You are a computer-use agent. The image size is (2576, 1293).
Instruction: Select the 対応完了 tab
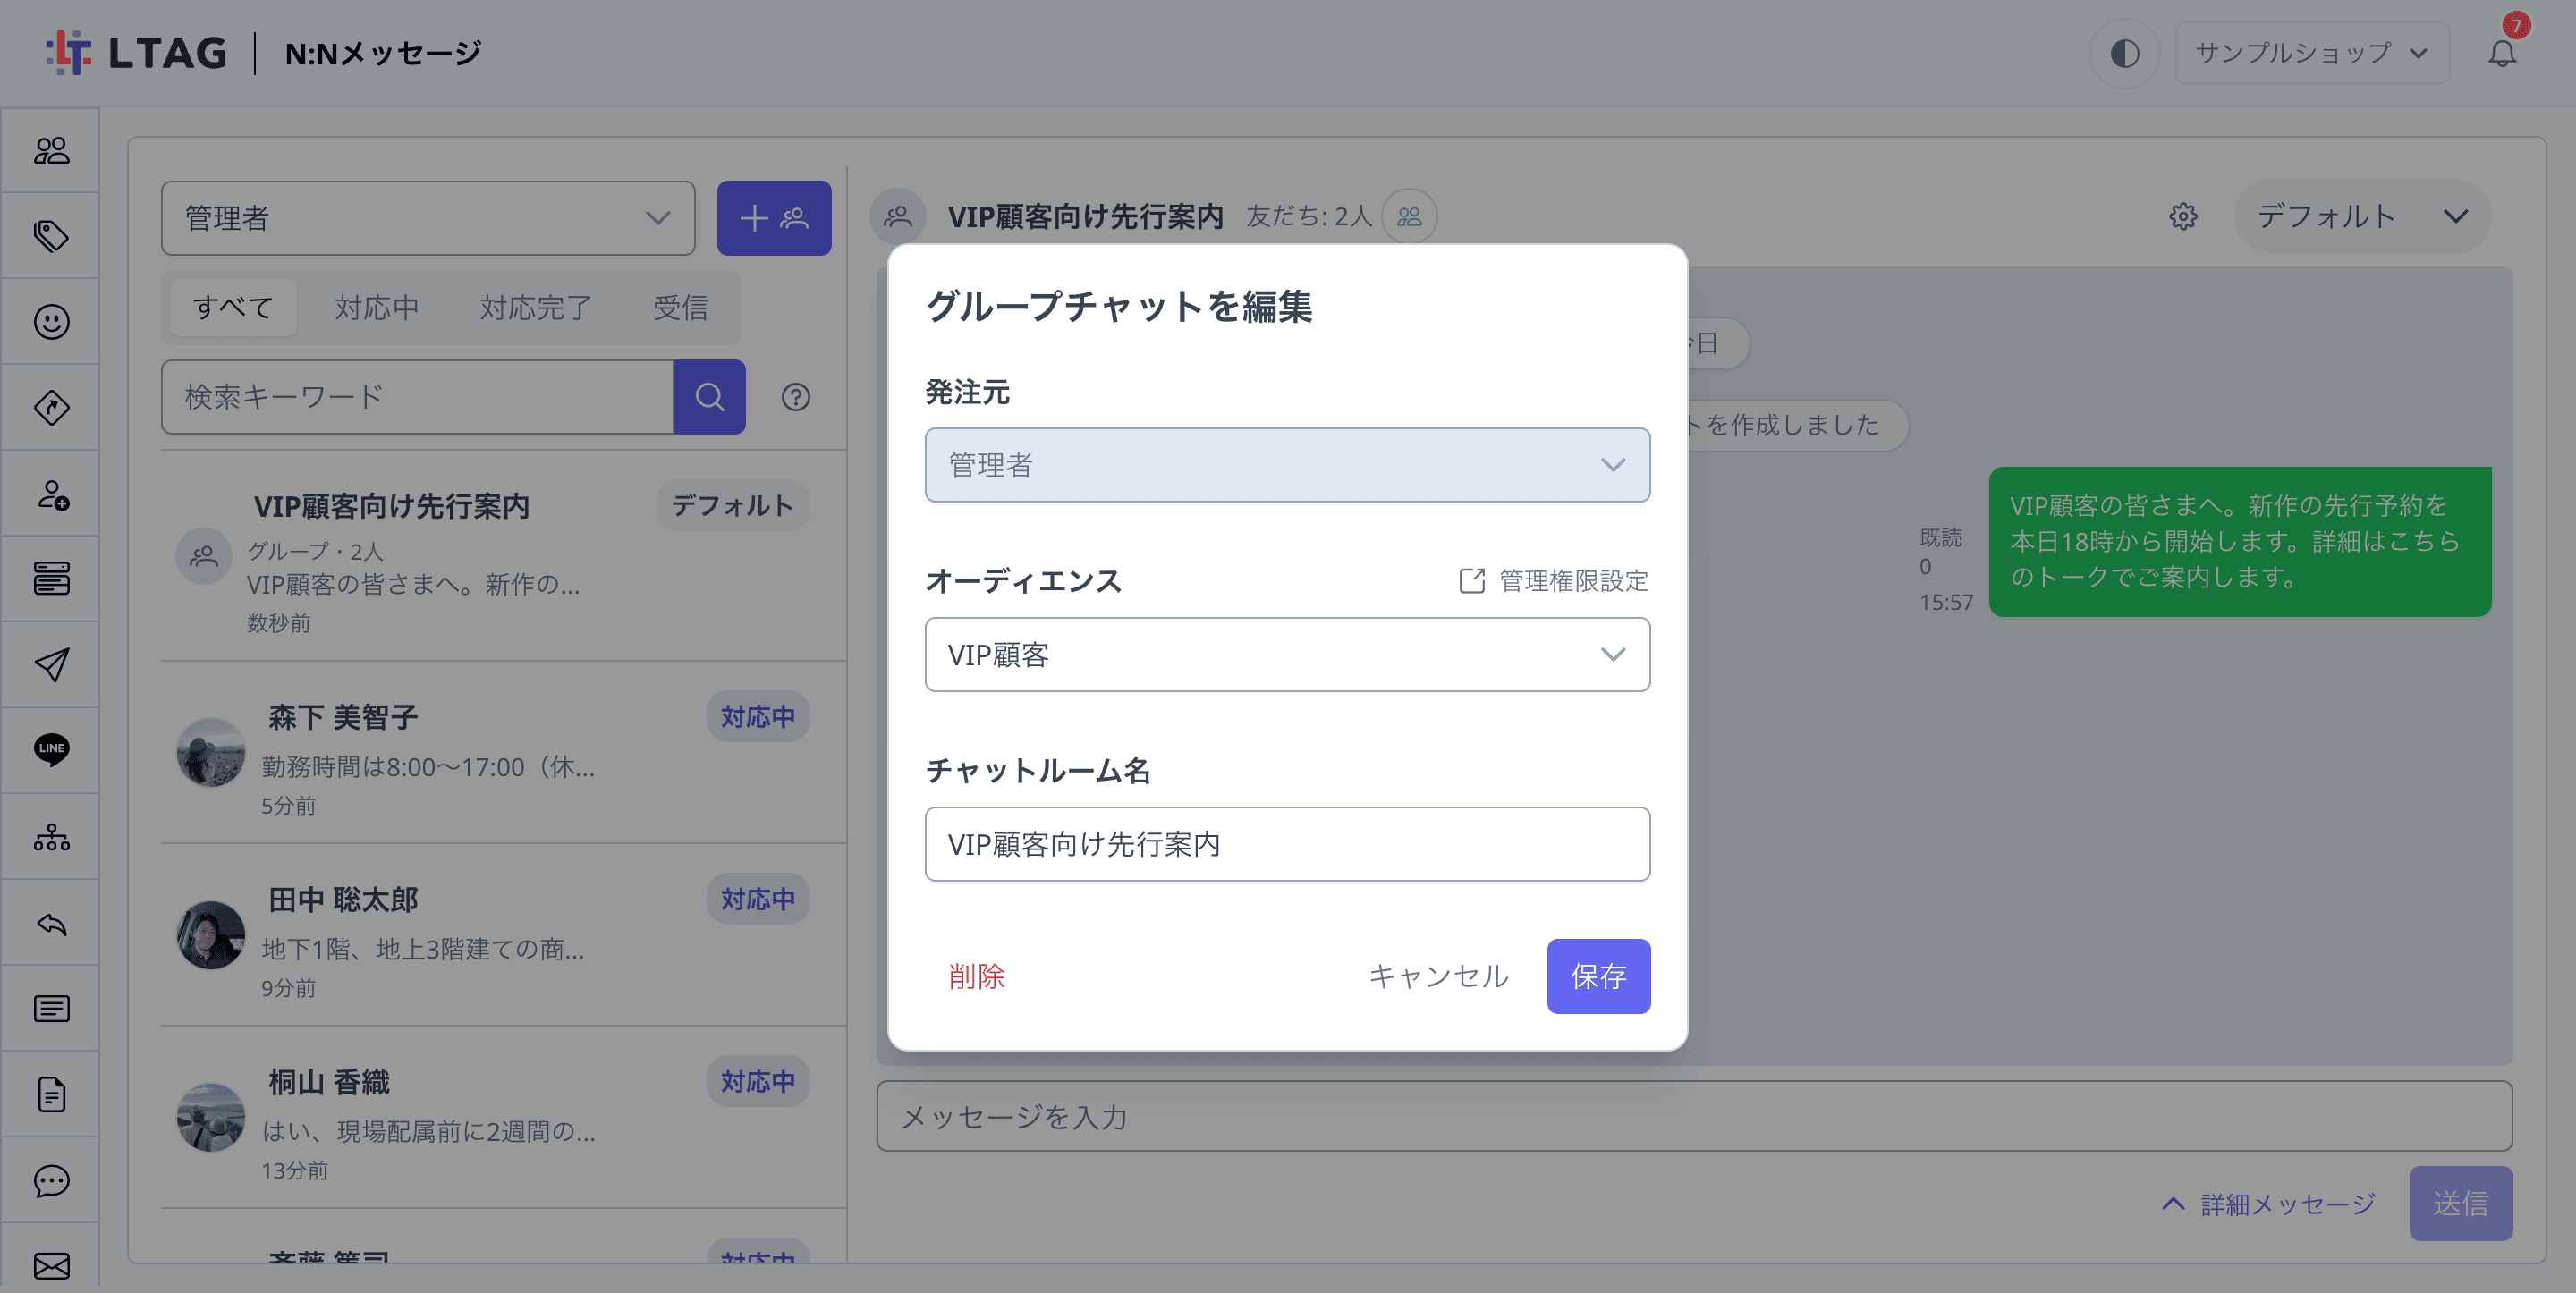click(x=535, y=307)
